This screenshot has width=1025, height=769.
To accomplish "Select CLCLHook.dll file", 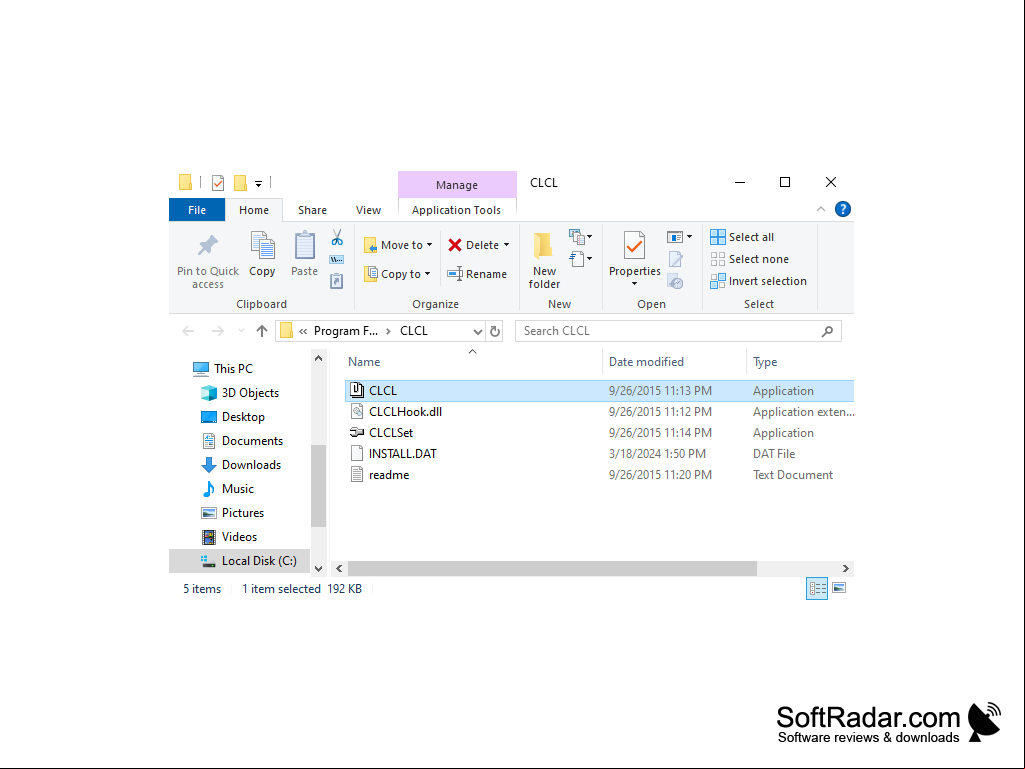I will [599, 412].
